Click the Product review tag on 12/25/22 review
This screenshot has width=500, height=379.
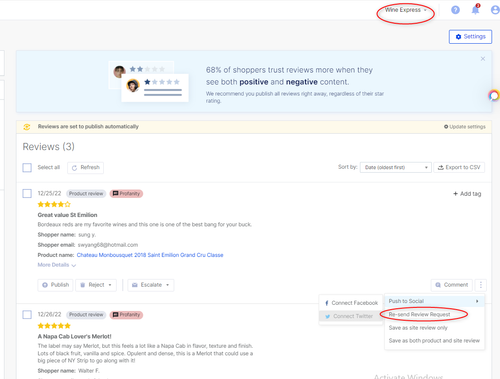(x=86, y=194)
